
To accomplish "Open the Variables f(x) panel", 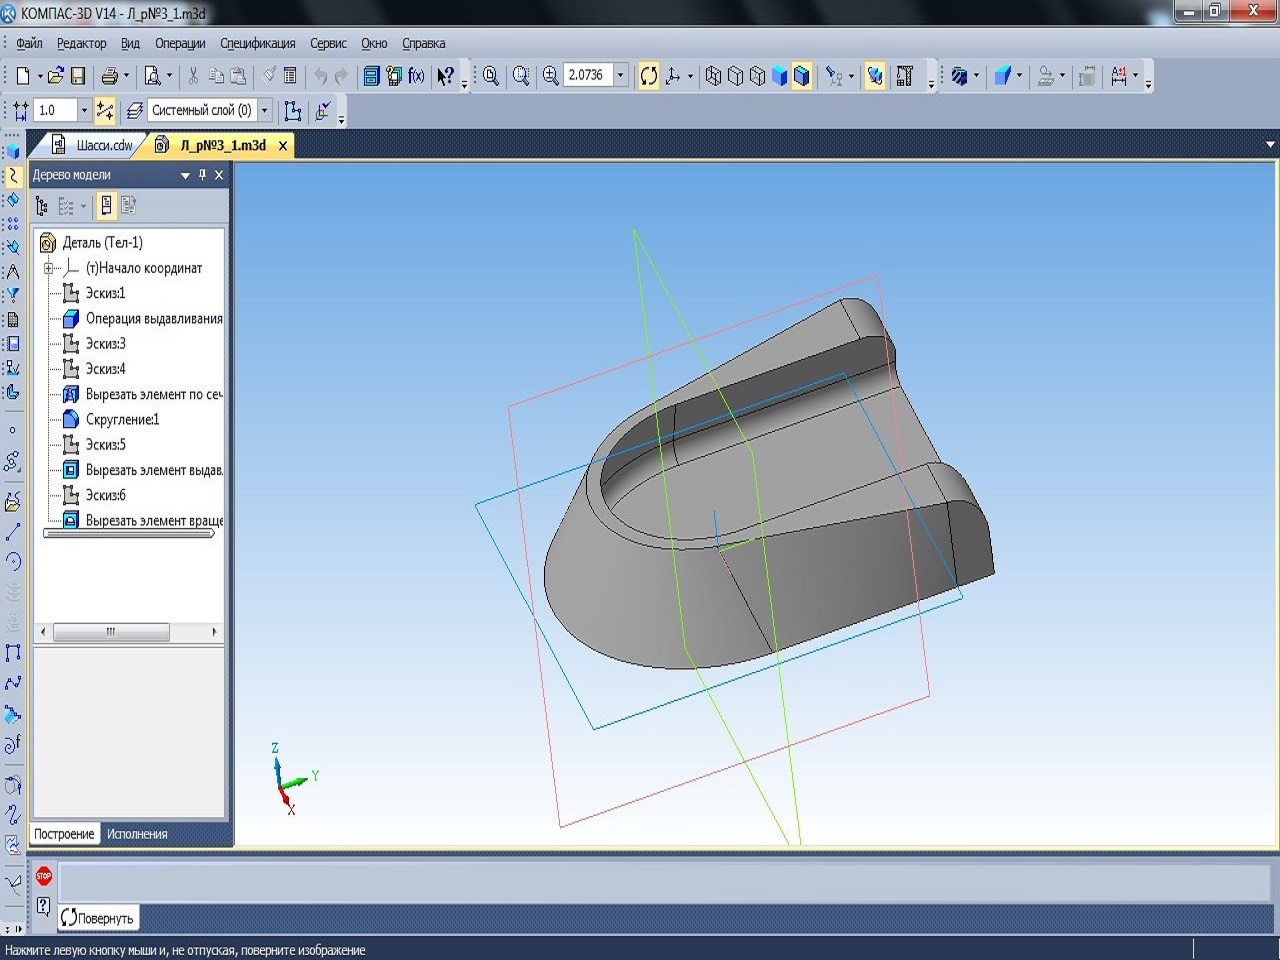I will pyautogui.click(x=417, y=76).
